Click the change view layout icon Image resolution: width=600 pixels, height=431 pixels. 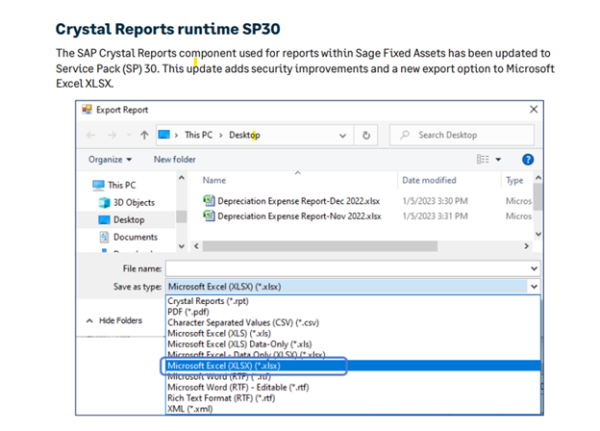[483, 159]
